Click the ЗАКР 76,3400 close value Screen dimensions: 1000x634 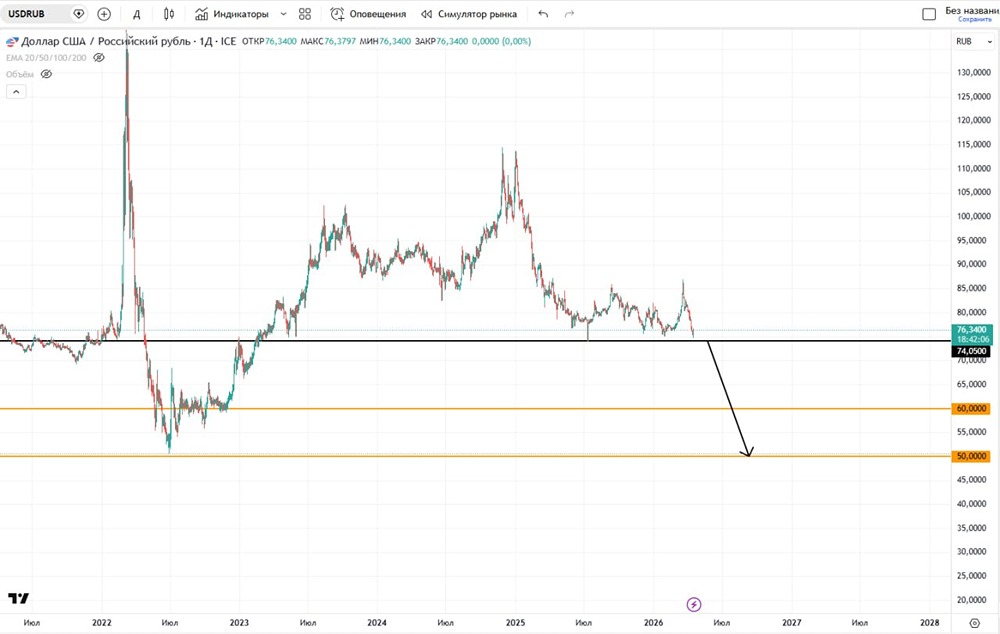(x=441, y=41)
